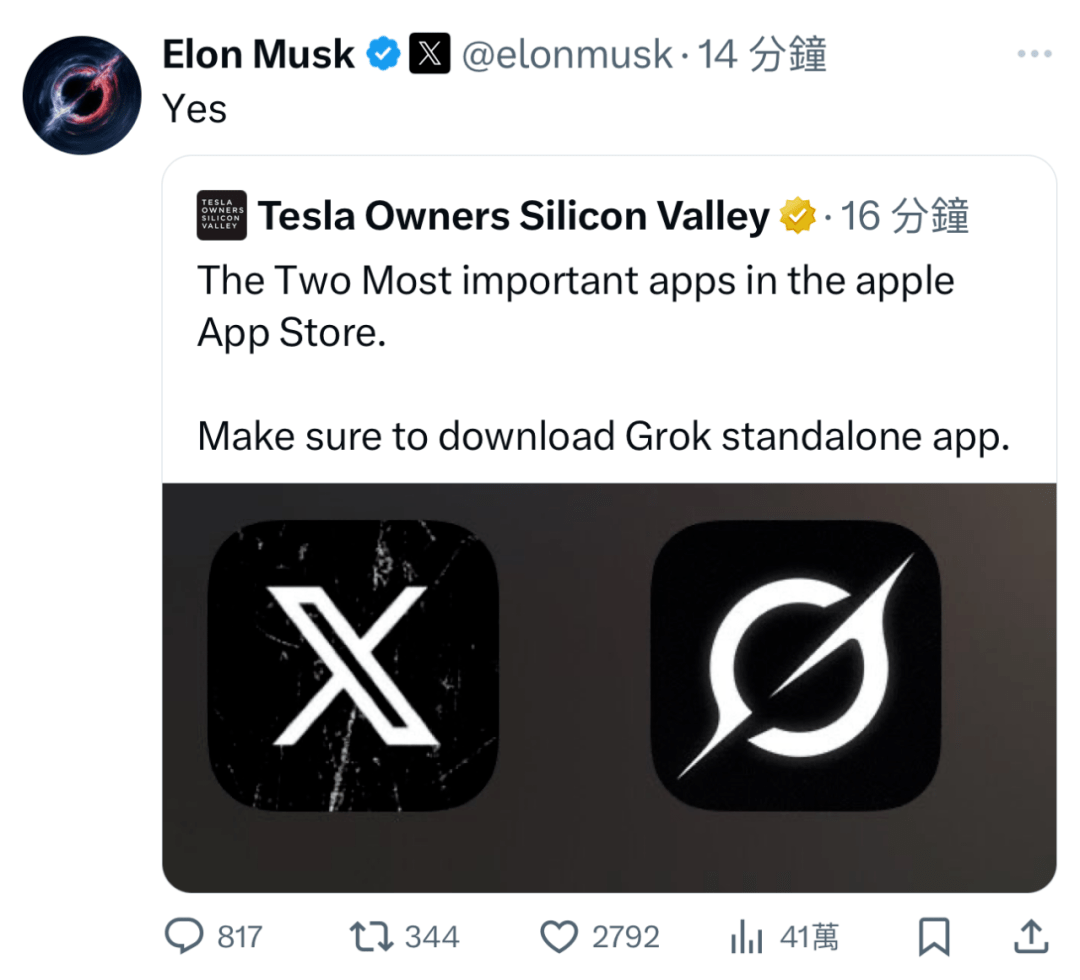Like the post with heart icon
Screen dimensions: 1080x980
click(558, 937)
